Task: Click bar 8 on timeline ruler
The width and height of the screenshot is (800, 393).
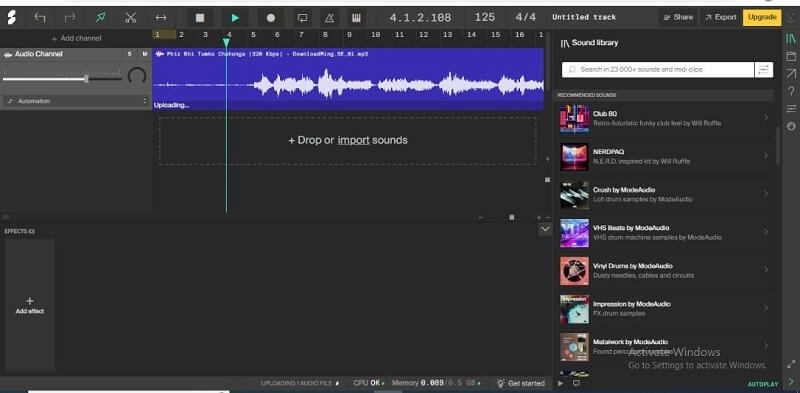Action: coord(325,35)
